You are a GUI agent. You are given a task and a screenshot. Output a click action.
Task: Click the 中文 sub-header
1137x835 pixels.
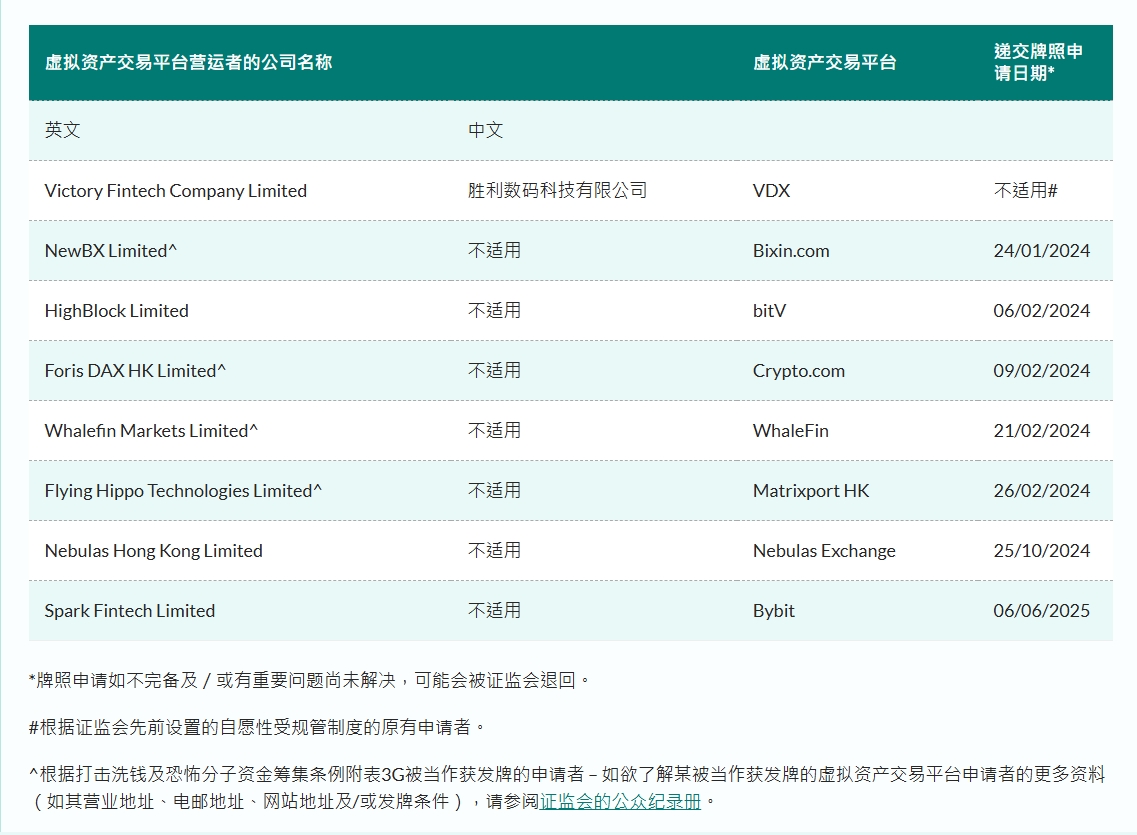[485, 130]
